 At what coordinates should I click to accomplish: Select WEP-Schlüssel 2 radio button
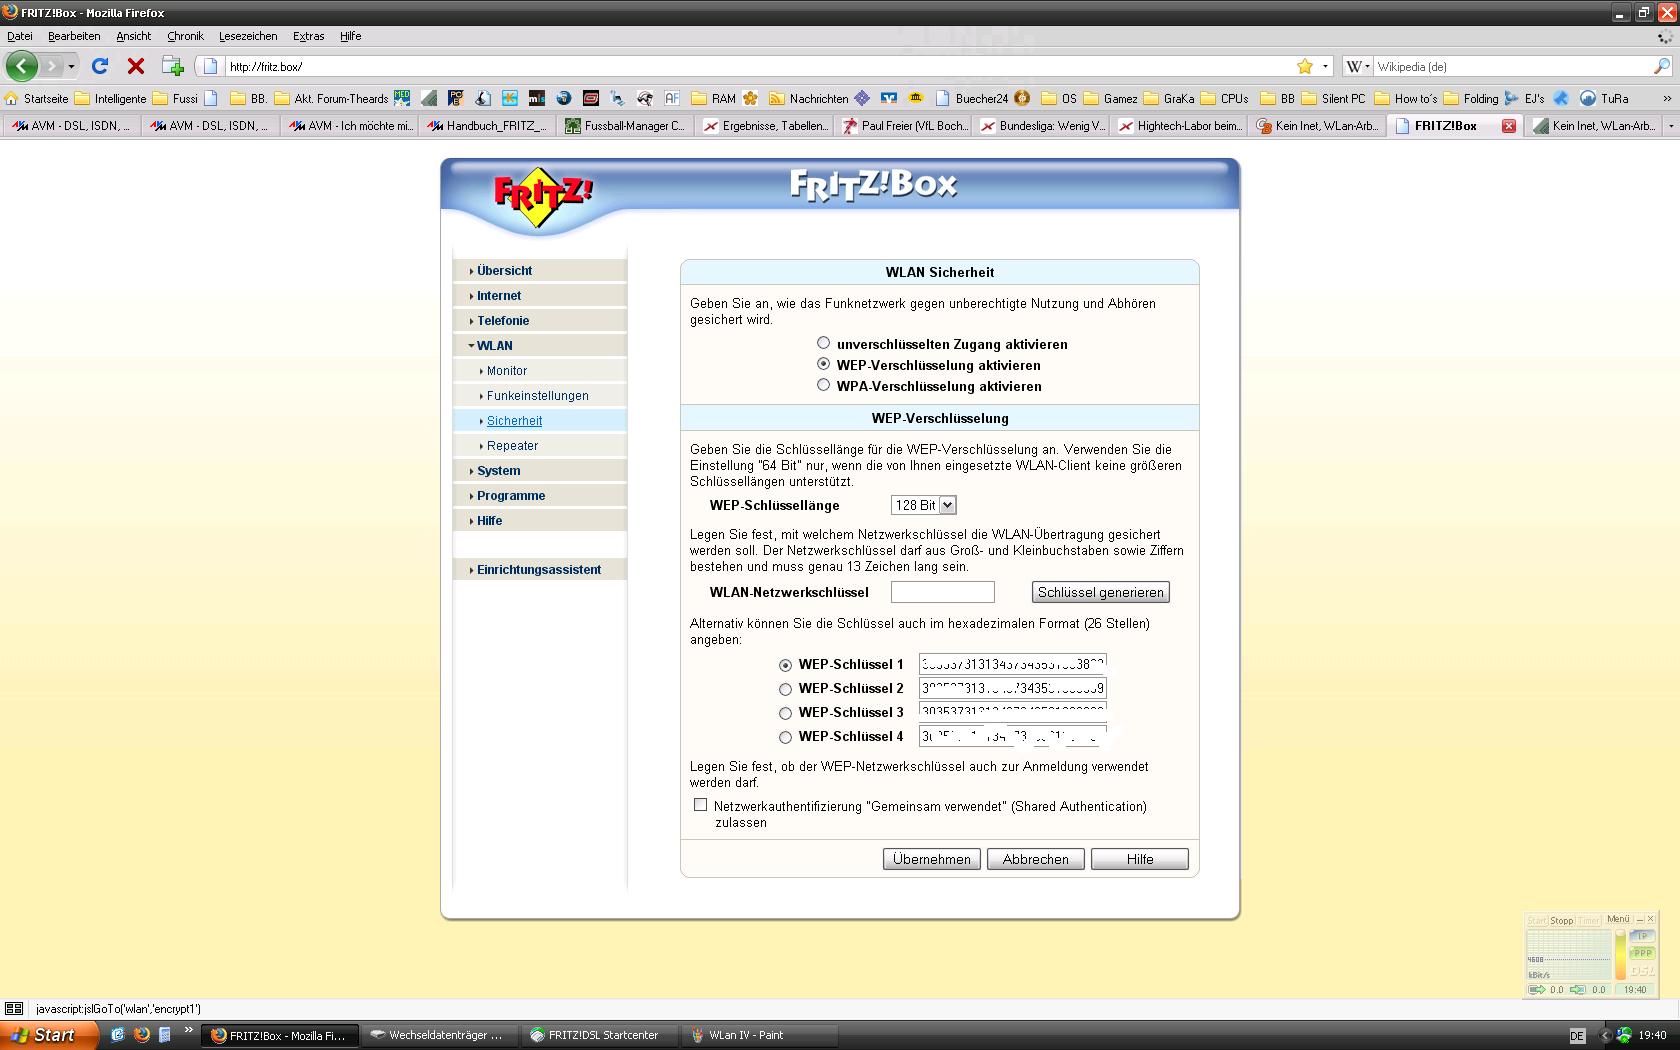click(x=785, y=689)
